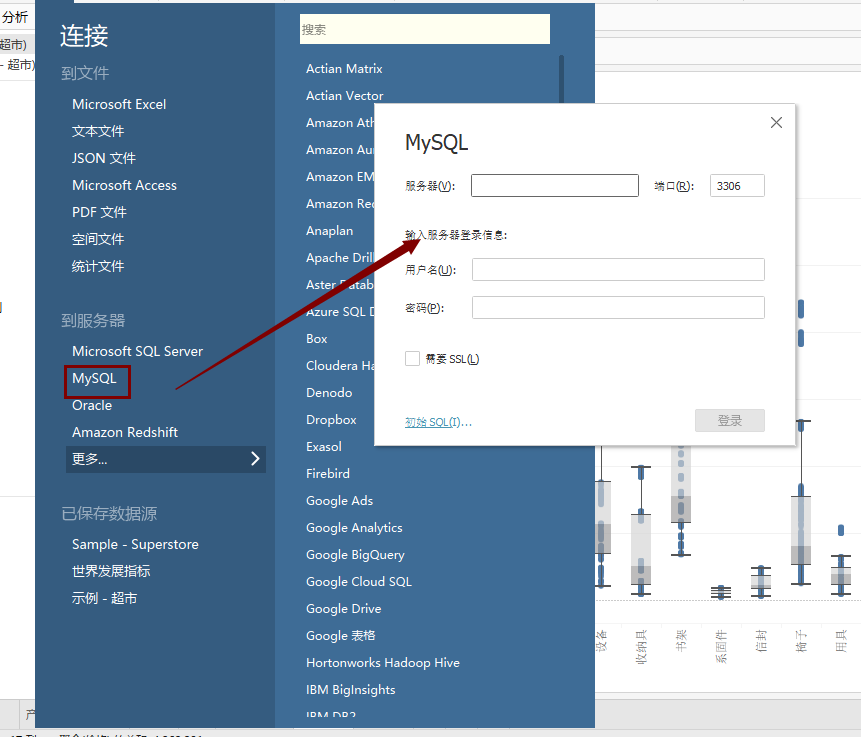
Task: Choose the Microsoft SQL Server connection
Action: pos(137,351)
